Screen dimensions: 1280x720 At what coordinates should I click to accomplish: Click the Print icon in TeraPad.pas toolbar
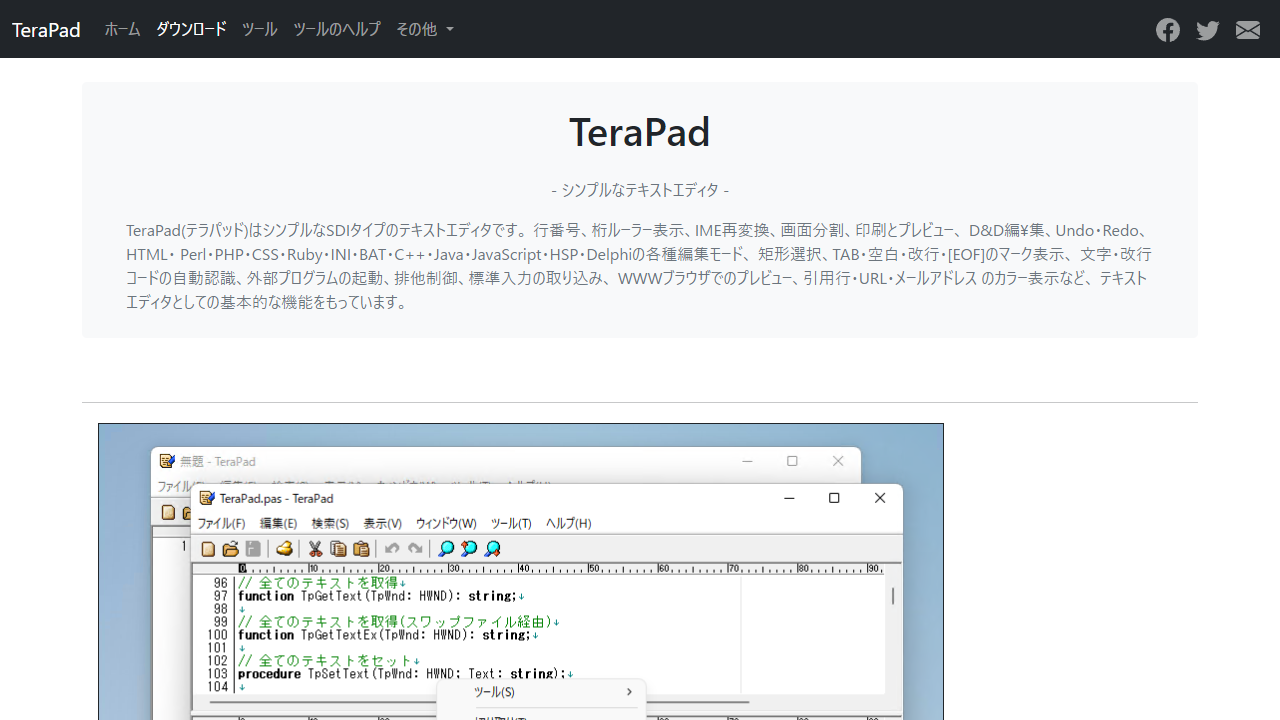285,549
